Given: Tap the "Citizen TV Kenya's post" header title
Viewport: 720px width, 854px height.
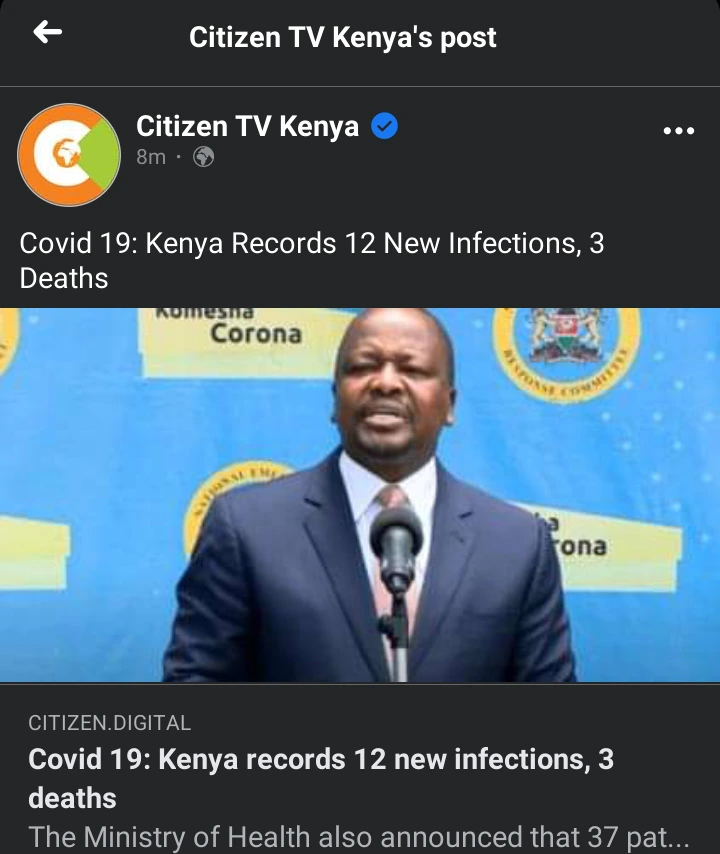Looking at the screenshot, I should coord(343,38).
